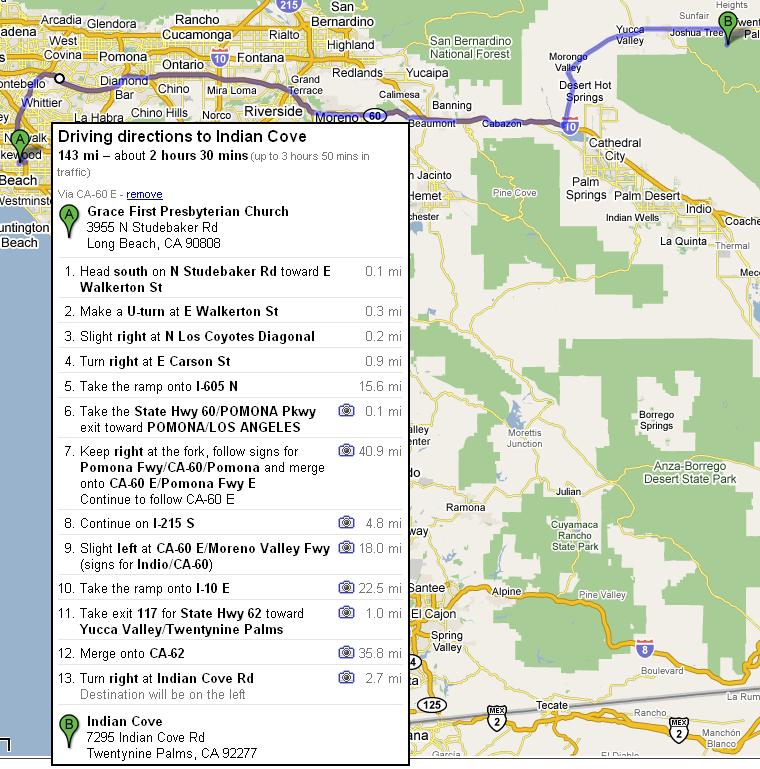The height and width of the screenshot is (769, 760).
Task: Open street view camera for step 7 Keep right at fork
Action: click(x=346, y=450)
